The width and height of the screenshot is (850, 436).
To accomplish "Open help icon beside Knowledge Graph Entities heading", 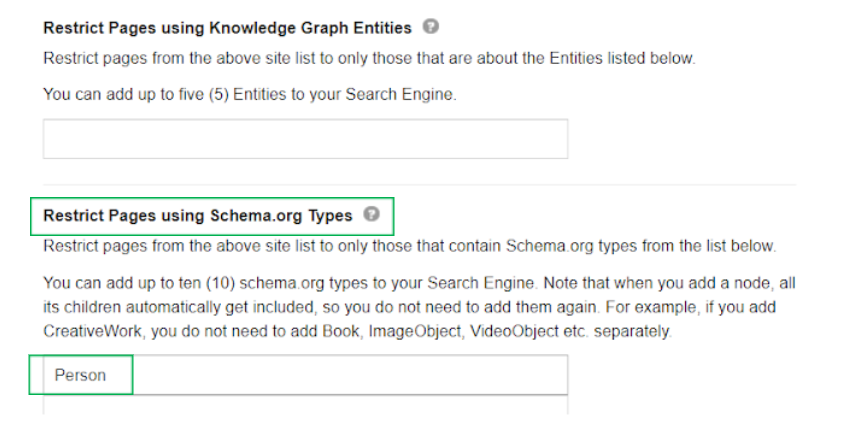I will point(430,26).
